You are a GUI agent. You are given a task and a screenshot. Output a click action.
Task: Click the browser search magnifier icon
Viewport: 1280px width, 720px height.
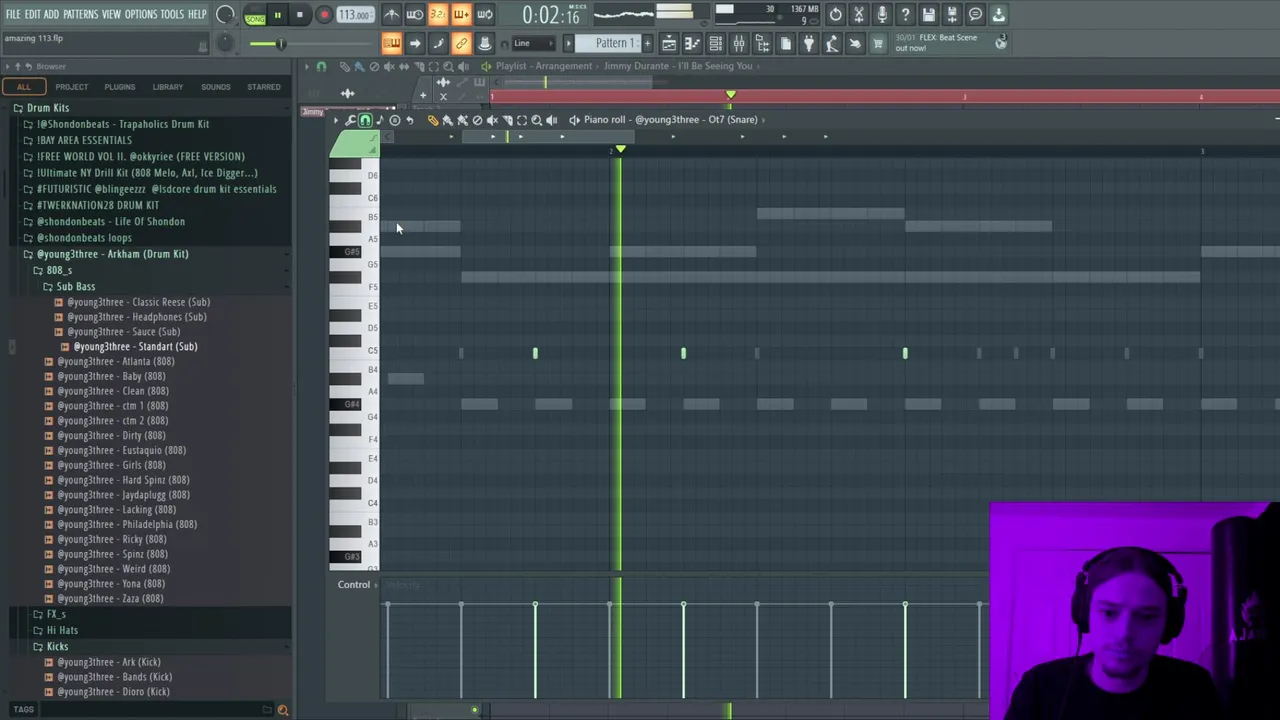282,710
